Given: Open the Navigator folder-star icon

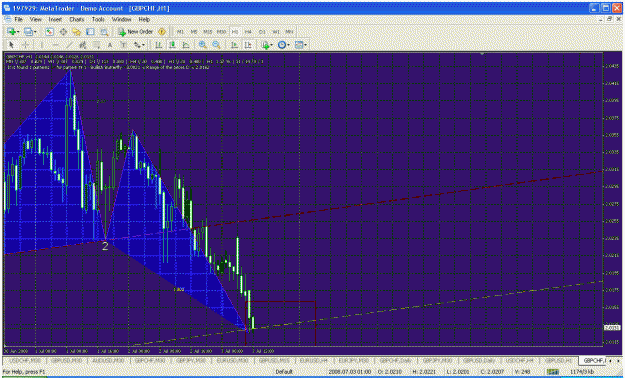Looking at the screenshot, I should [77, 32].
